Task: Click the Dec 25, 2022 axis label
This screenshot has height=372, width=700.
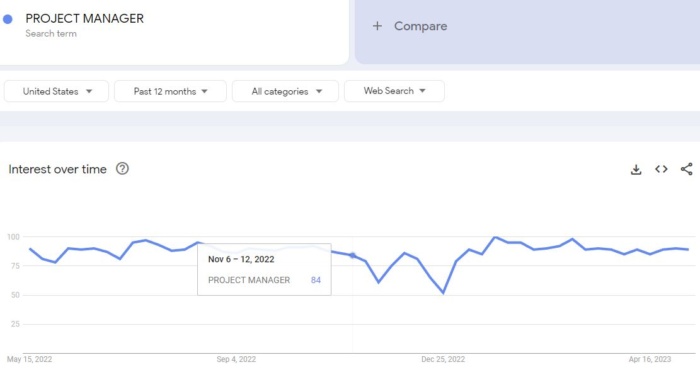Action: (x=443, y=359)
